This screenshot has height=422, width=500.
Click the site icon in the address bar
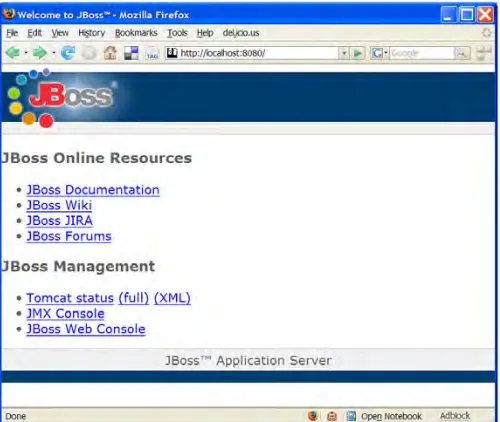(172, 53)
